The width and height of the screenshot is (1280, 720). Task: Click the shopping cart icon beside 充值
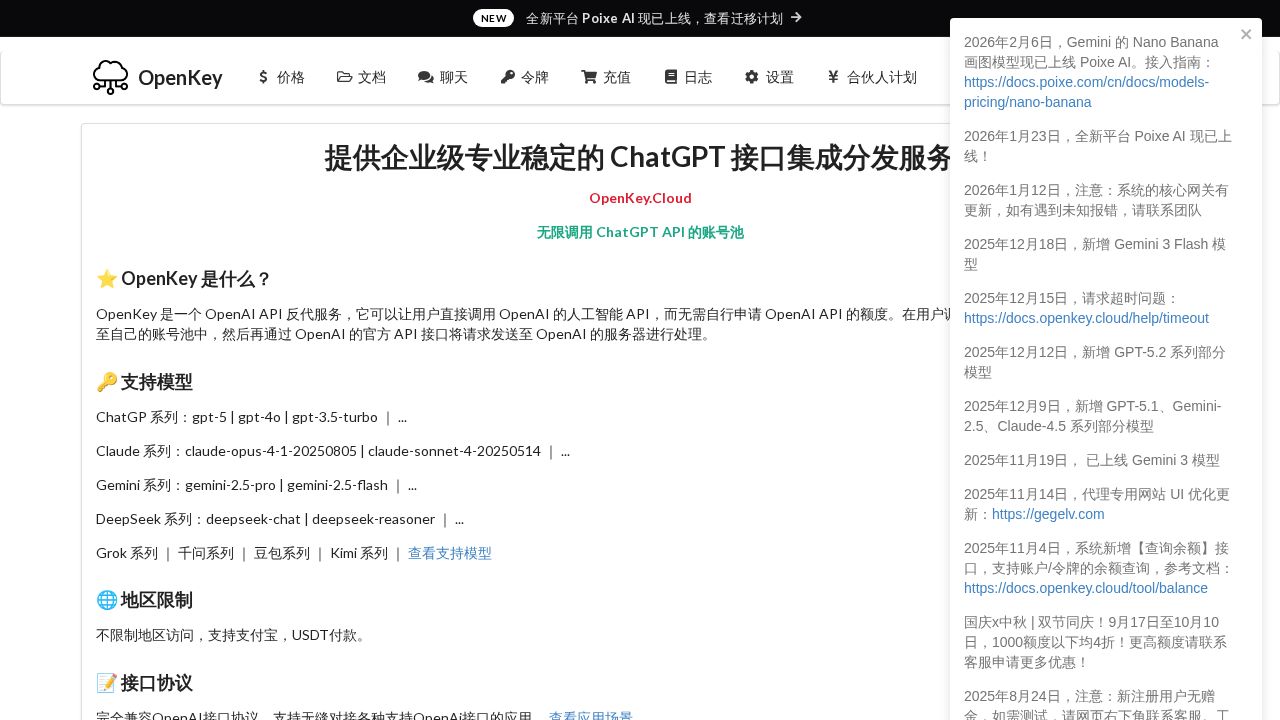[x=589, y=77]
